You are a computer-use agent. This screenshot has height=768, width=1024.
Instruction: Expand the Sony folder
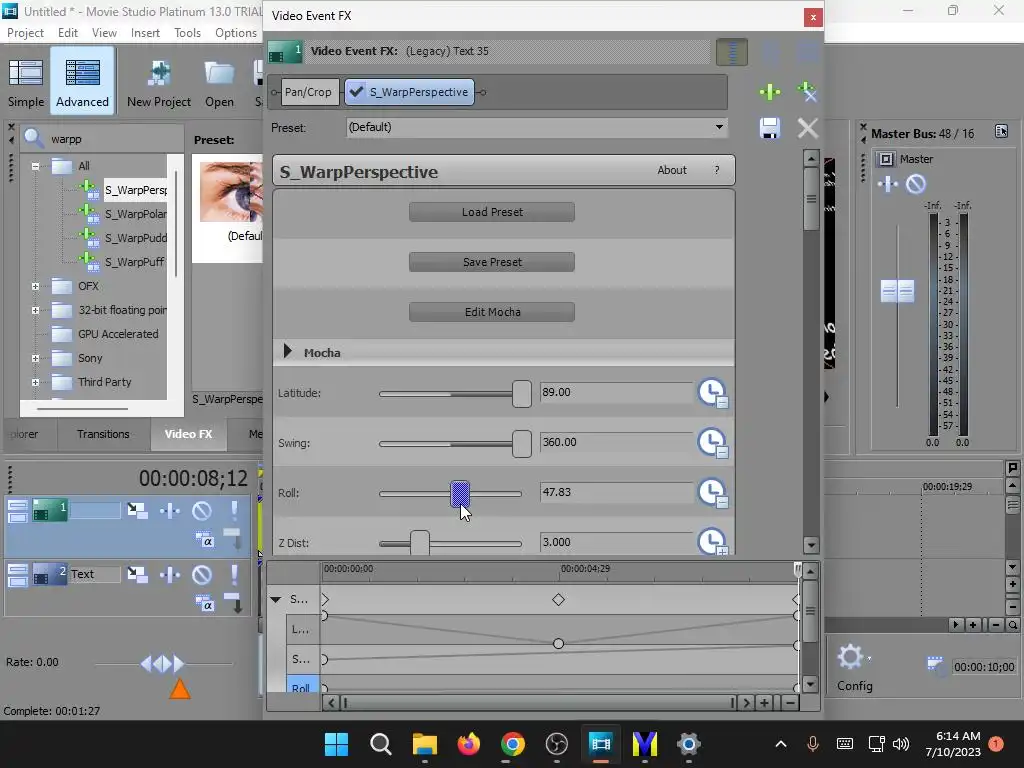(x=35, y=358)
